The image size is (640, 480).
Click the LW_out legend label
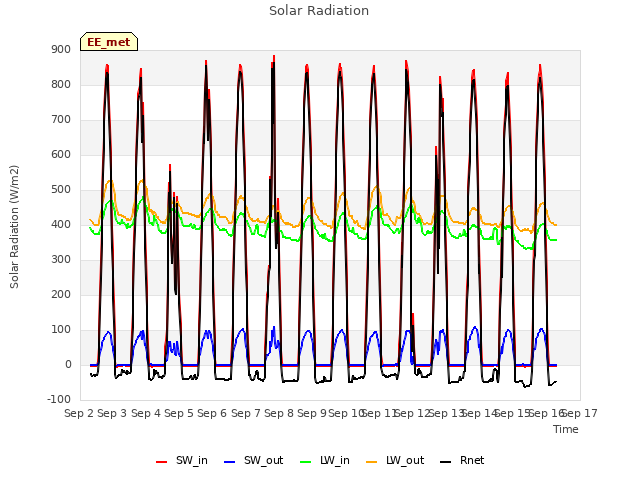[x=405, y=460]
